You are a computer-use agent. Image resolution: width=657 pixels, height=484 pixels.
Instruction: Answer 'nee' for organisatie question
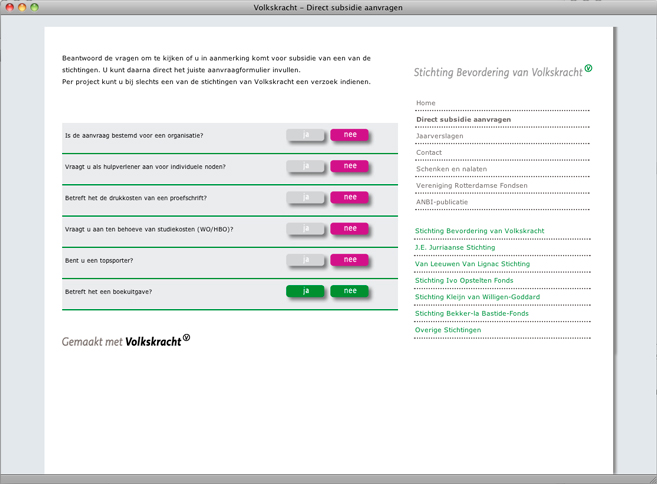[349, 135]
